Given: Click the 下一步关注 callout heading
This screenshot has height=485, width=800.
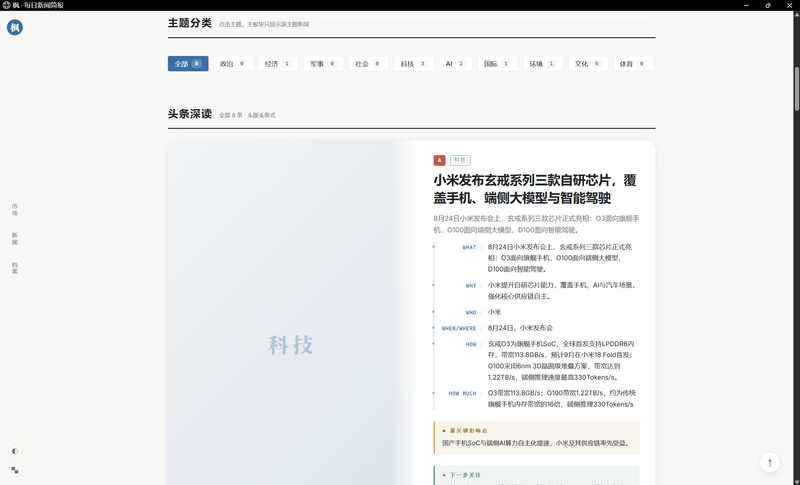Looking at the screenshot, I should [465, 475].
